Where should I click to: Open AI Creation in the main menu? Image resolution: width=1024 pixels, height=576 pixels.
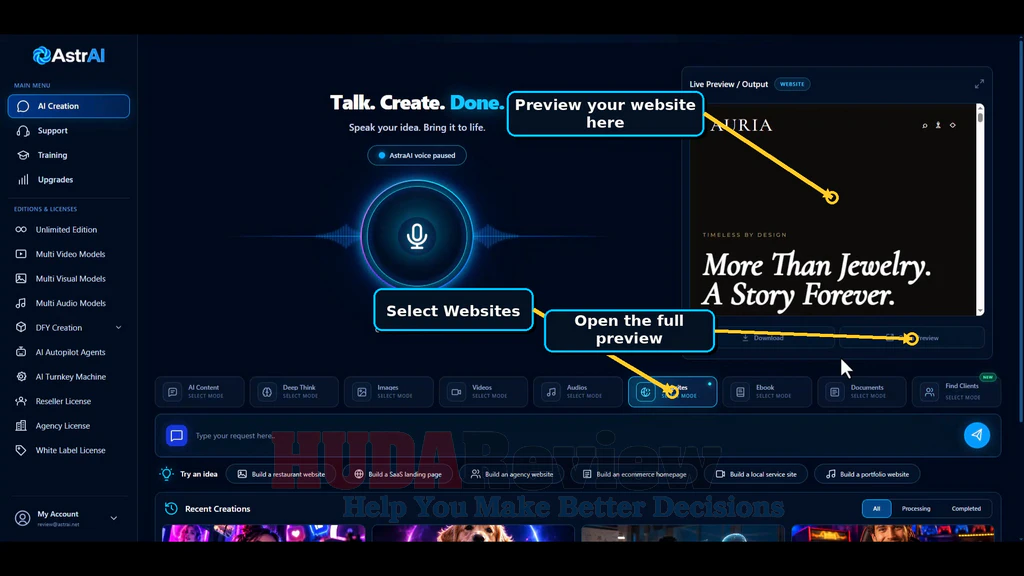[69, 106]
